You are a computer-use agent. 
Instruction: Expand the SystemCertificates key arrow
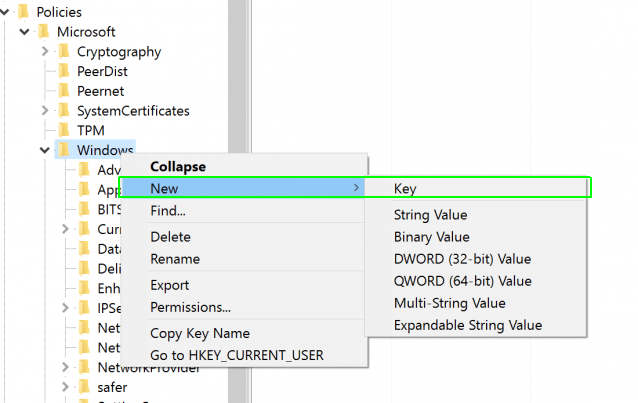[45, 111]
